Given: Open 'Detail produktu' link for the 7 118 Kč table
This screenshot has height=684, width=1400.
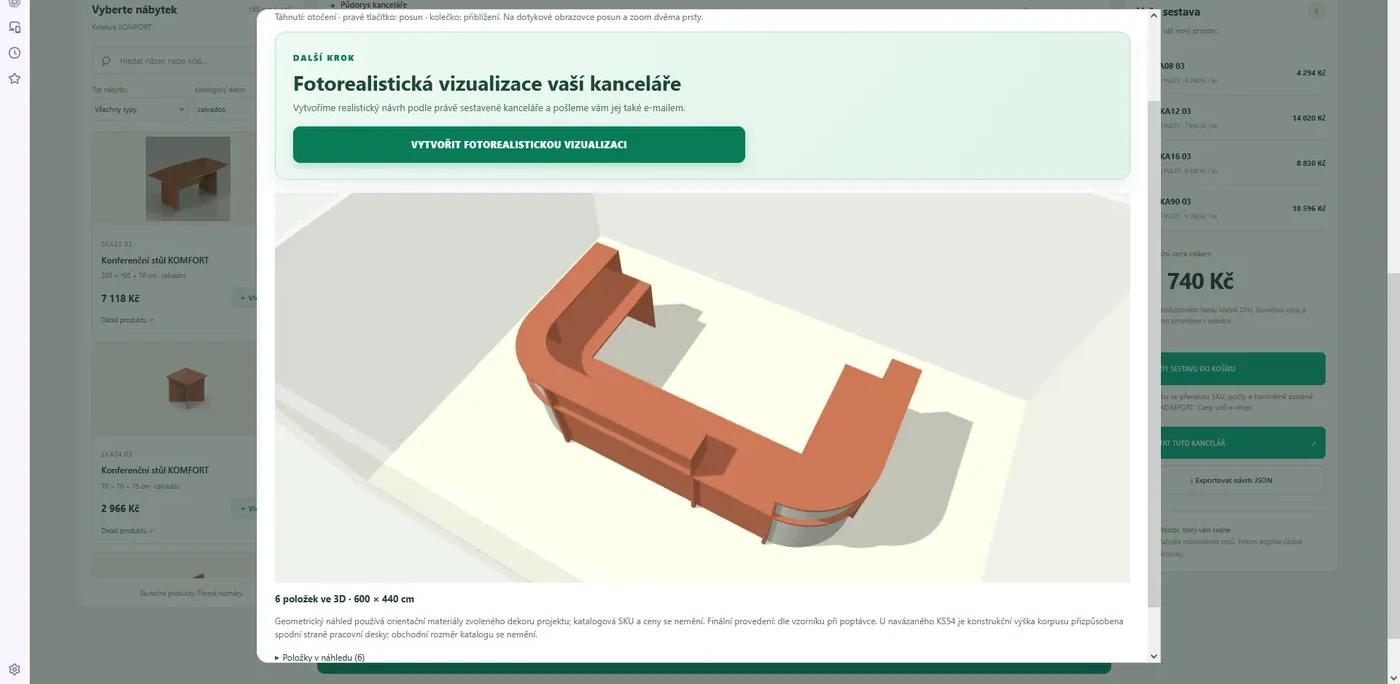Looking at the screenshot, I should point(128,320).
